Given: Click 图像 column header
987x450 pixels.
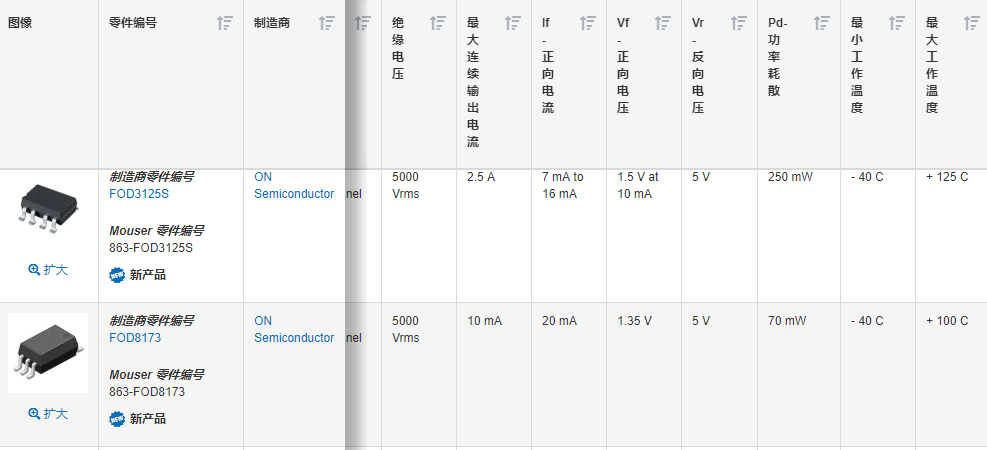Looking at the screenshot, I should tap(20, 23).
